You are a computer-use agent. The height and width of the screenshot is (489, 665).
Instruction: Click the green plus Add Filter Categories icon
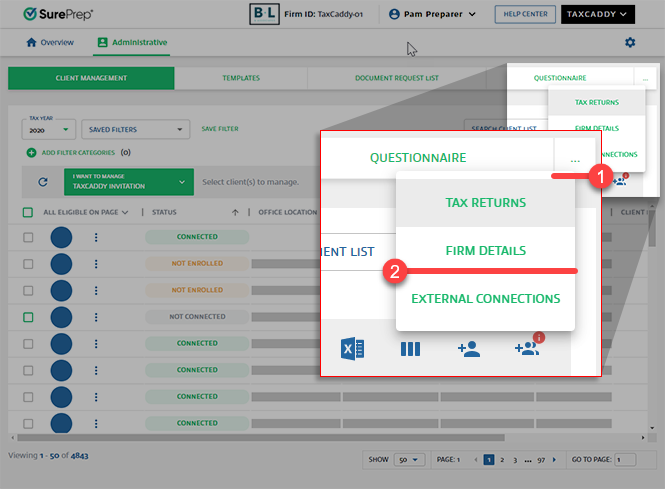32,153
